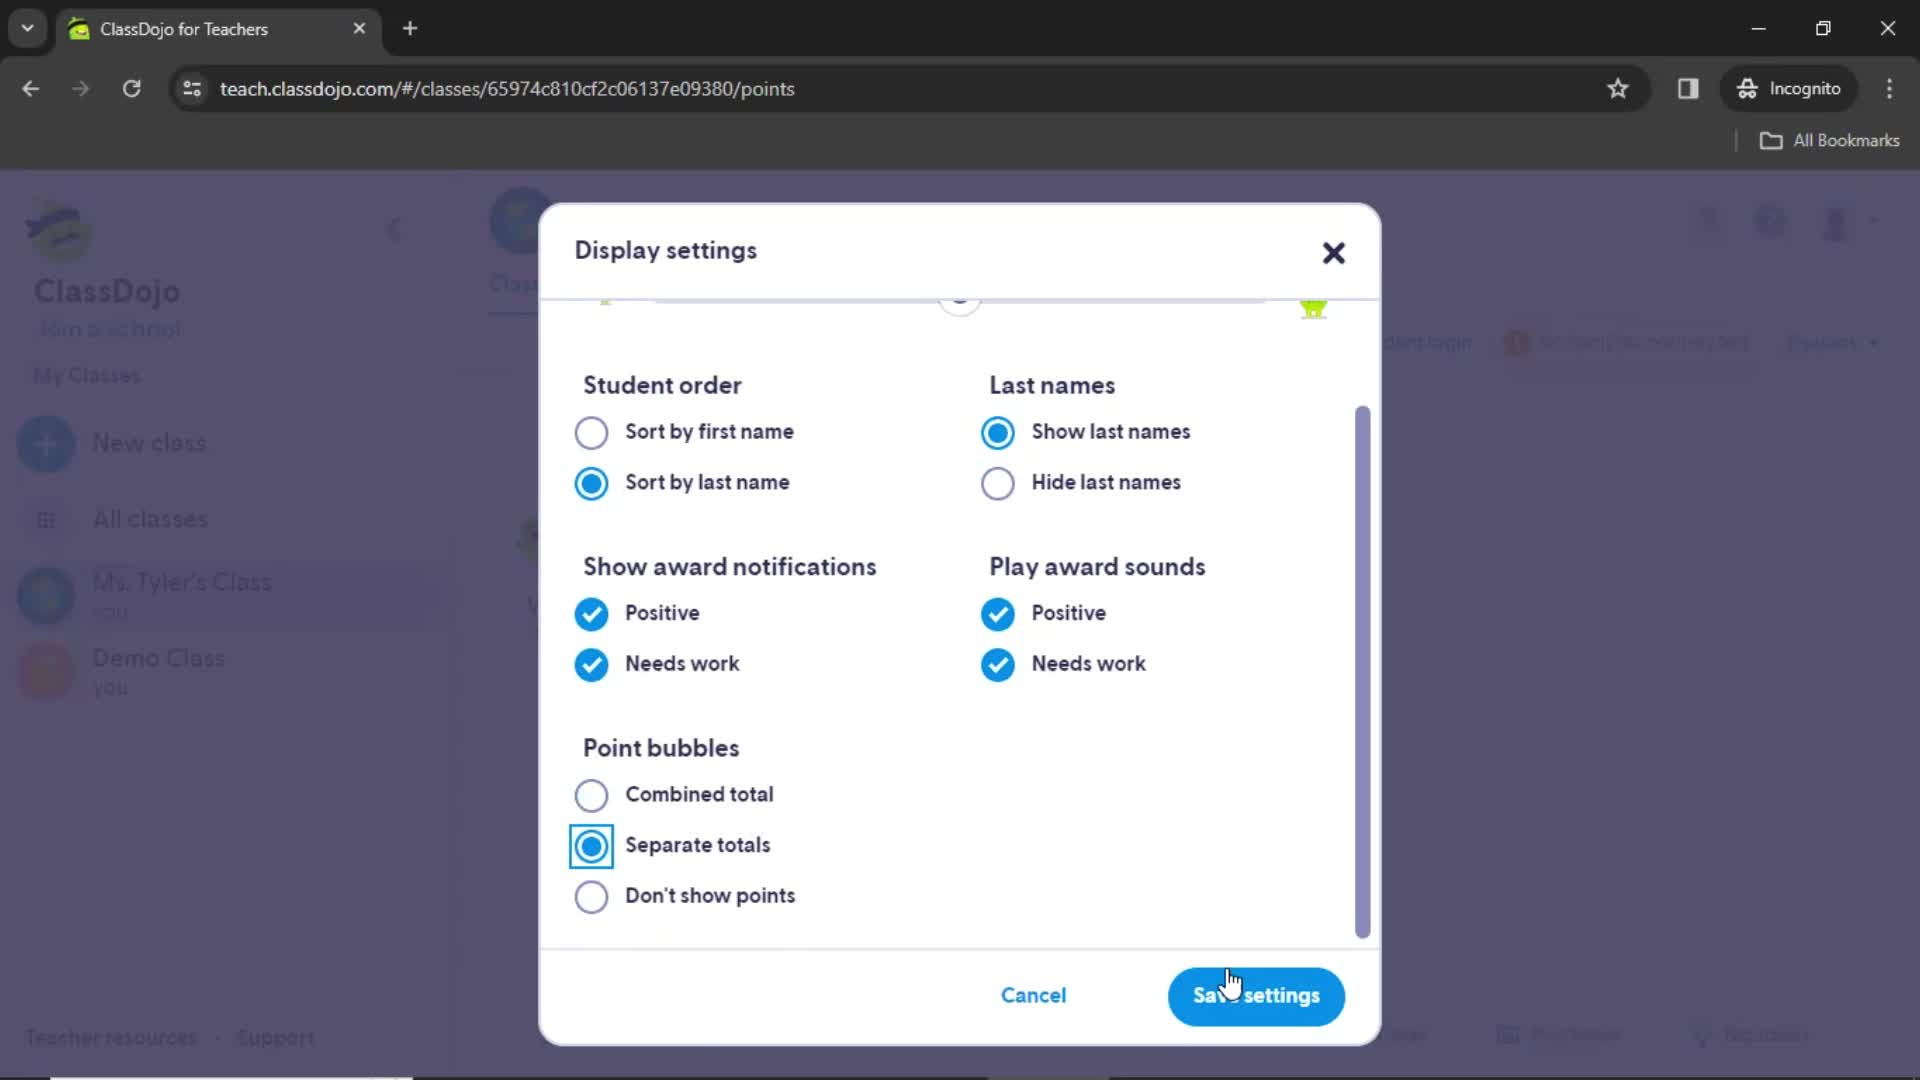Screen dimensions: 1920x1080
Task: Uncheck Positive under Show award notifications
Action: tap(591, 614)
